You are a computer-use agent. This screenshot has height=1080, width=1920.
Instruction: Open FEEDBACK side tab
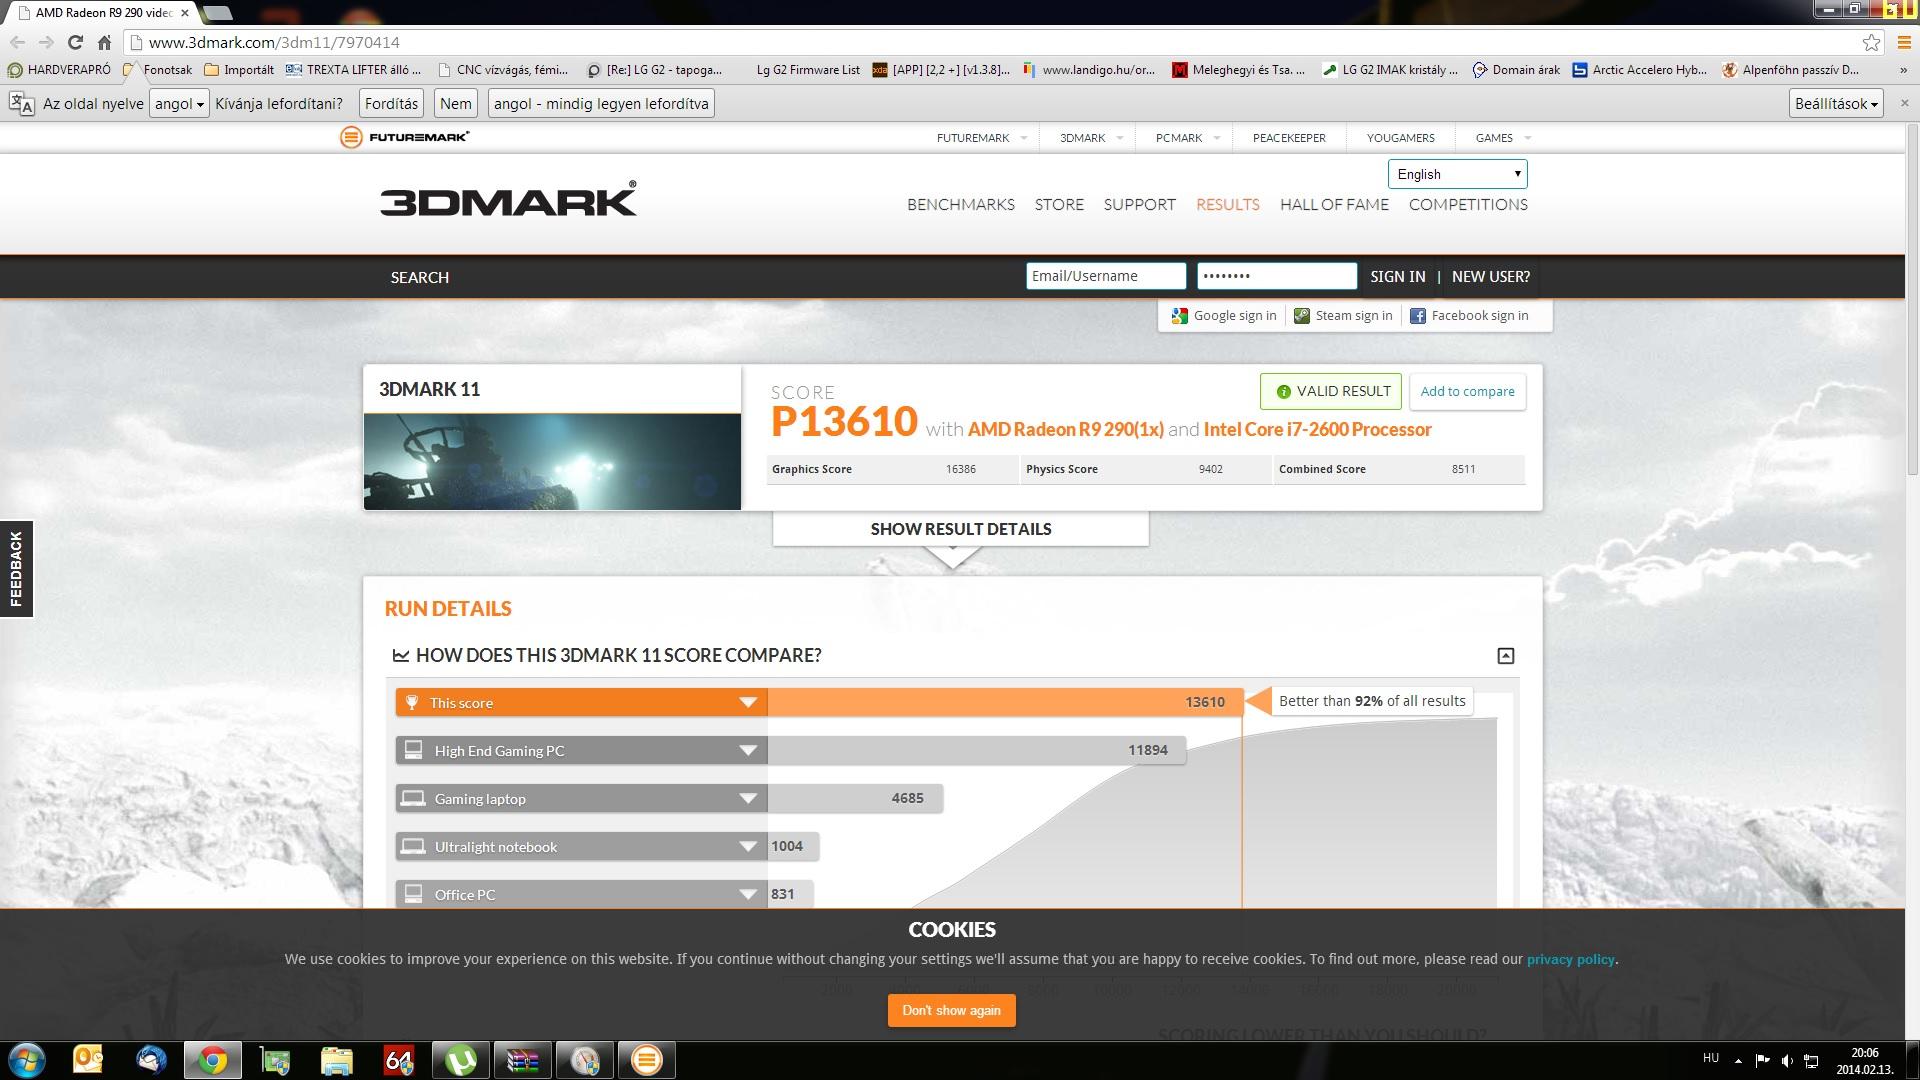pyautogui.click(x=16, y=569)
